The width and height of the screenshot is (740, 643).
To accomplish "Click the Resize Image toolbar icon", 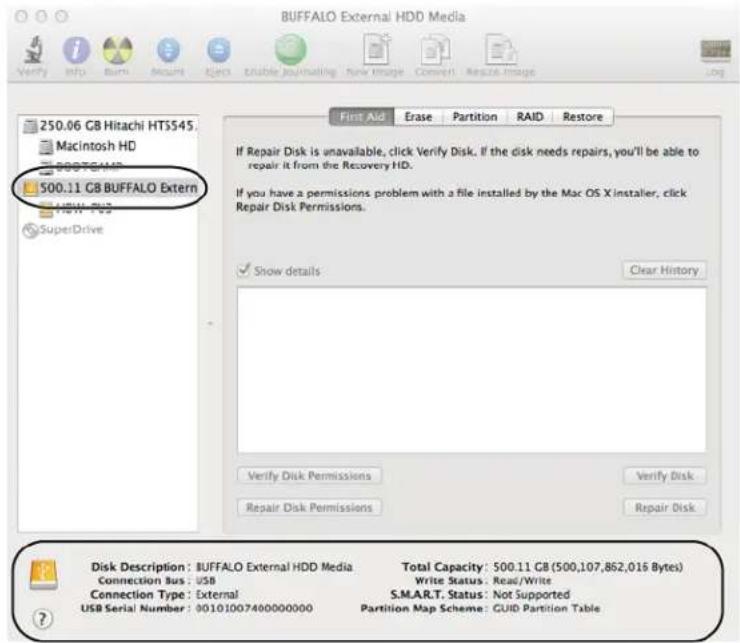I will [x=500, y=49].
